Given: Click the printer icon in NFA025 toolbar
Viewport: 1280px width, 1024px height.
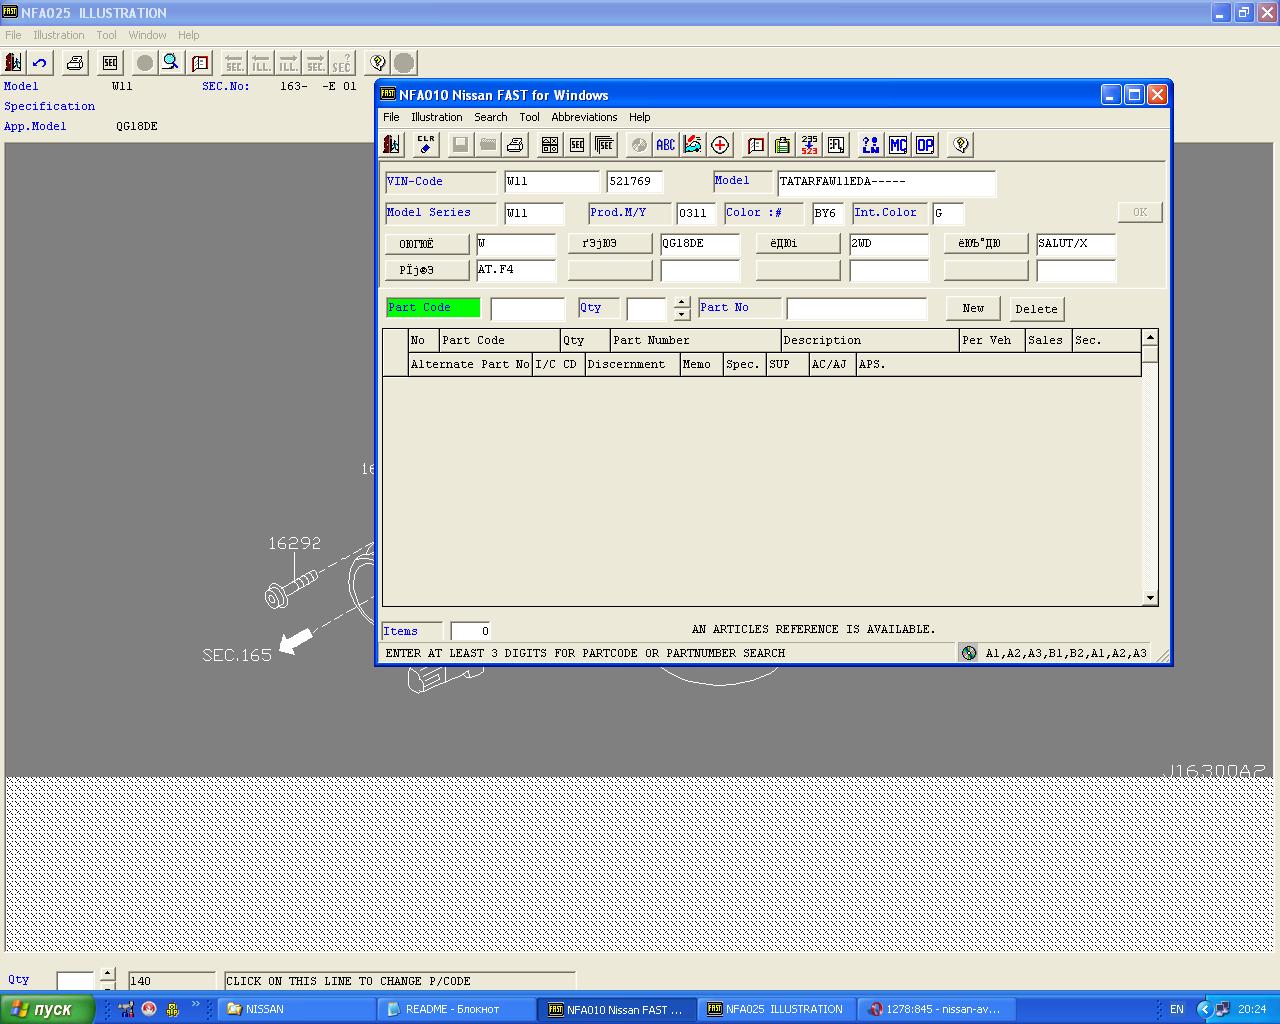Looking at the screenshot, I should pos(75,63).
